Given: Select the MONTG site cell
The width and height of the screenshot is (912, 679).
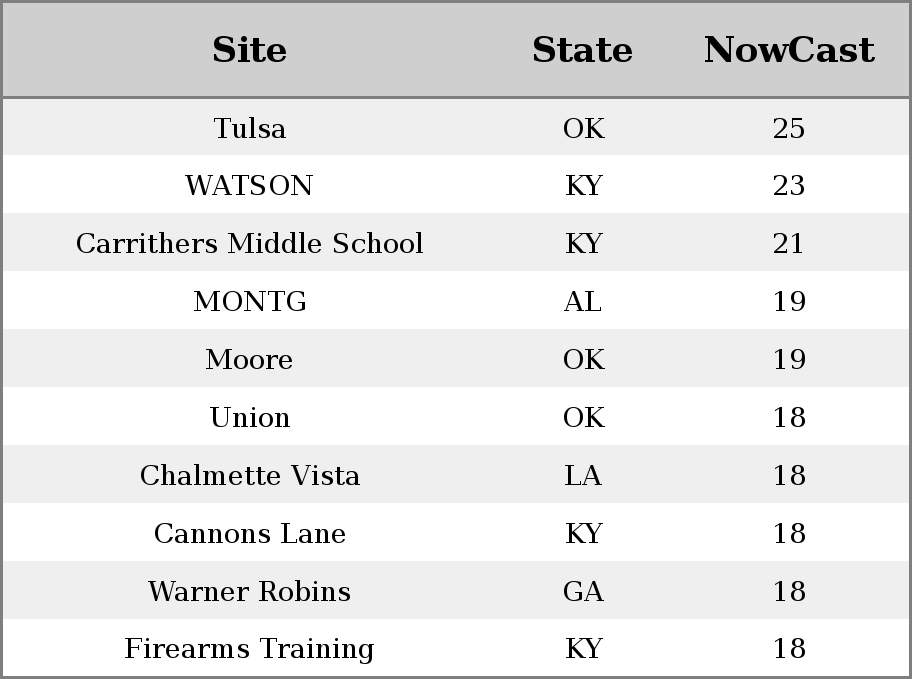Looking at the screenshot, I should point(250,301).
